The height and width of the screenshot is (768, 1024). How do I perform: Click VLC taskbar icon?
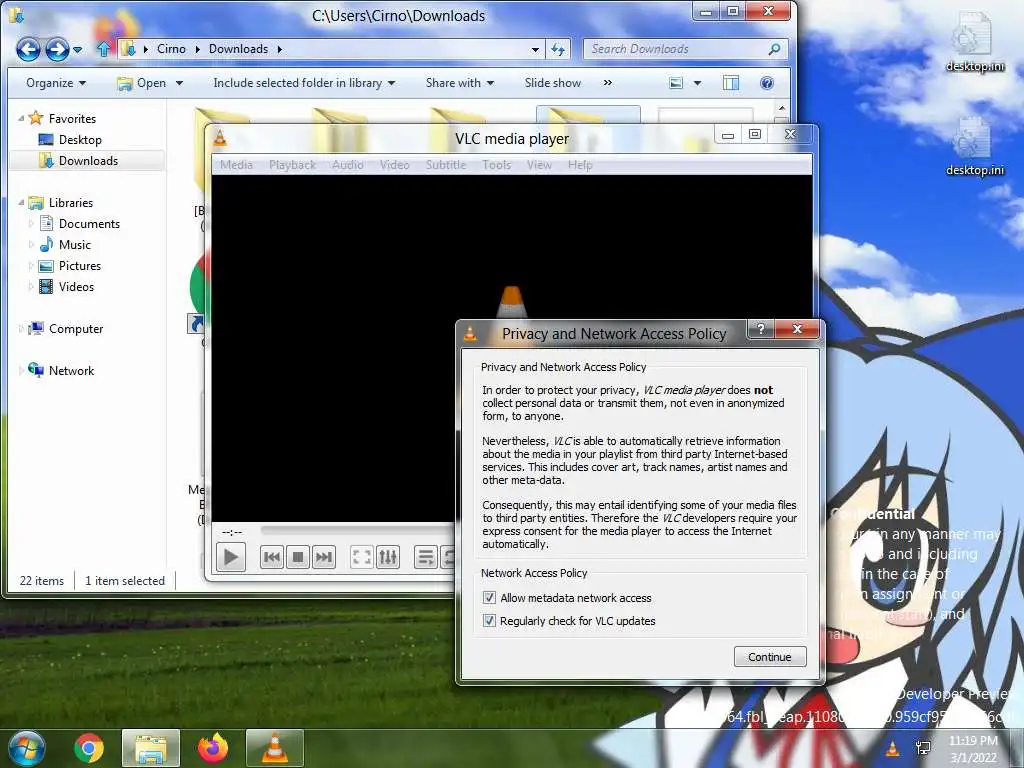pos(274,748)
